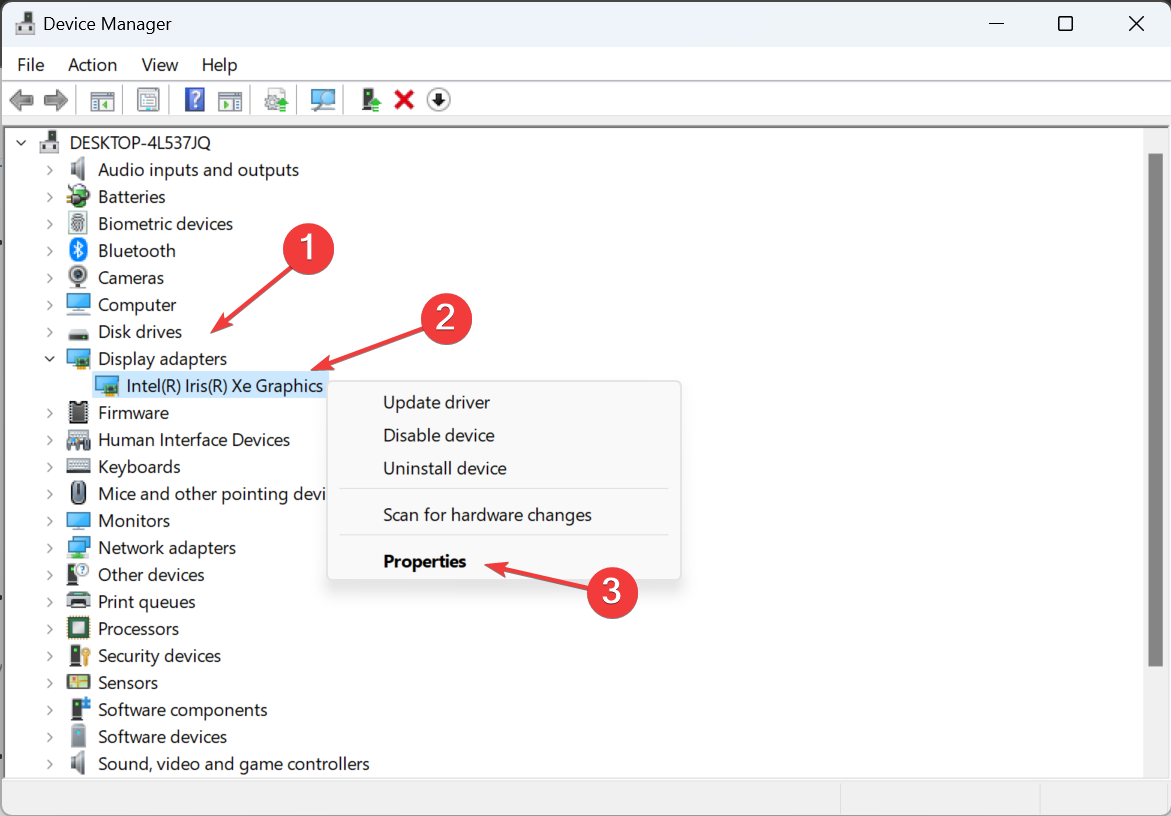The height and width of the screenshot is (816, 1171).
Task: Select the Processors tree item
Action: click(x=138, y=629)
